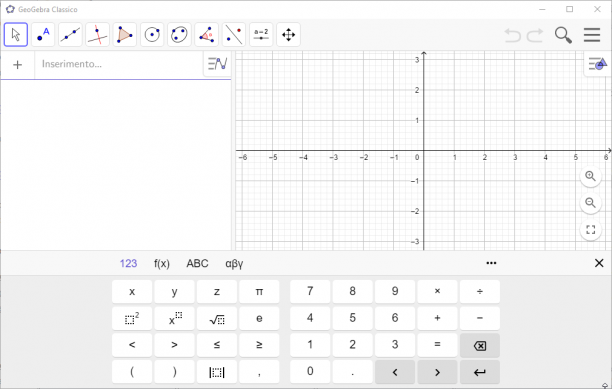612x389 pixels.
Task: Tap the equals key
Action: pyautogui.click(x=437, y=345)
